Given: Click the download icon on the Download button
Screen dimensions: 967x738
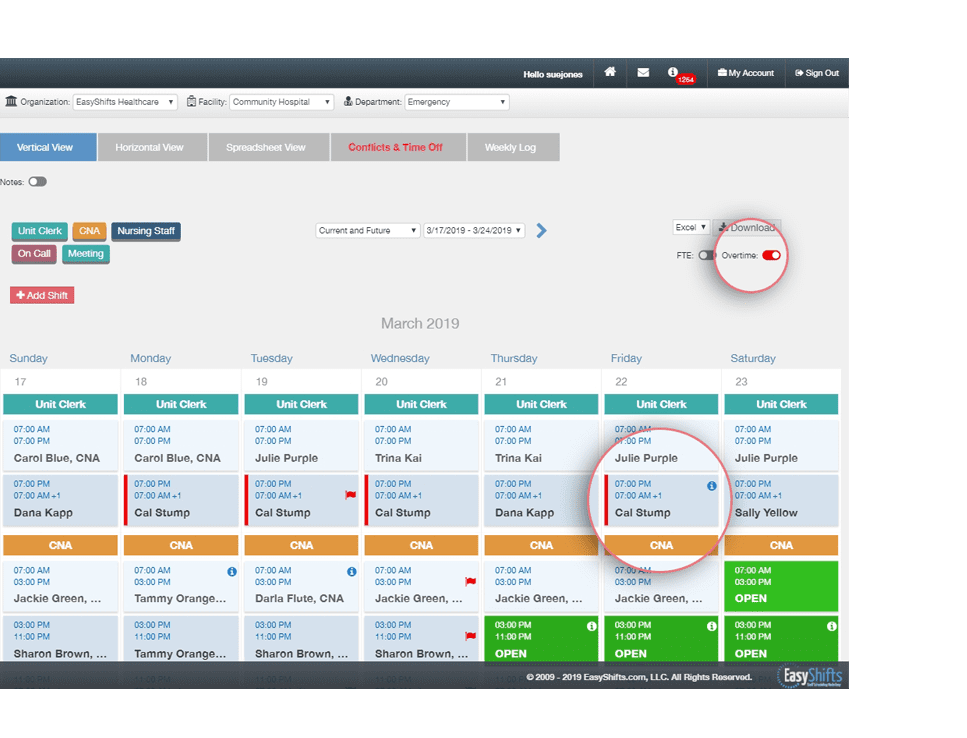Looking at the screenshot, I should pos(725,227).
